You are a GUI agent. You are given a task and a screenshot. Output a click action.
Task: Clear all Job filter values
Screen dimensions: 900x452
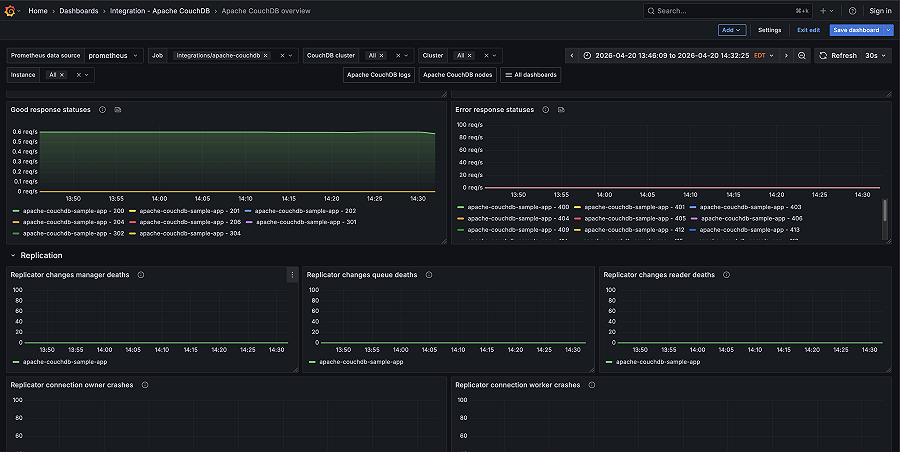click(282, 56)
